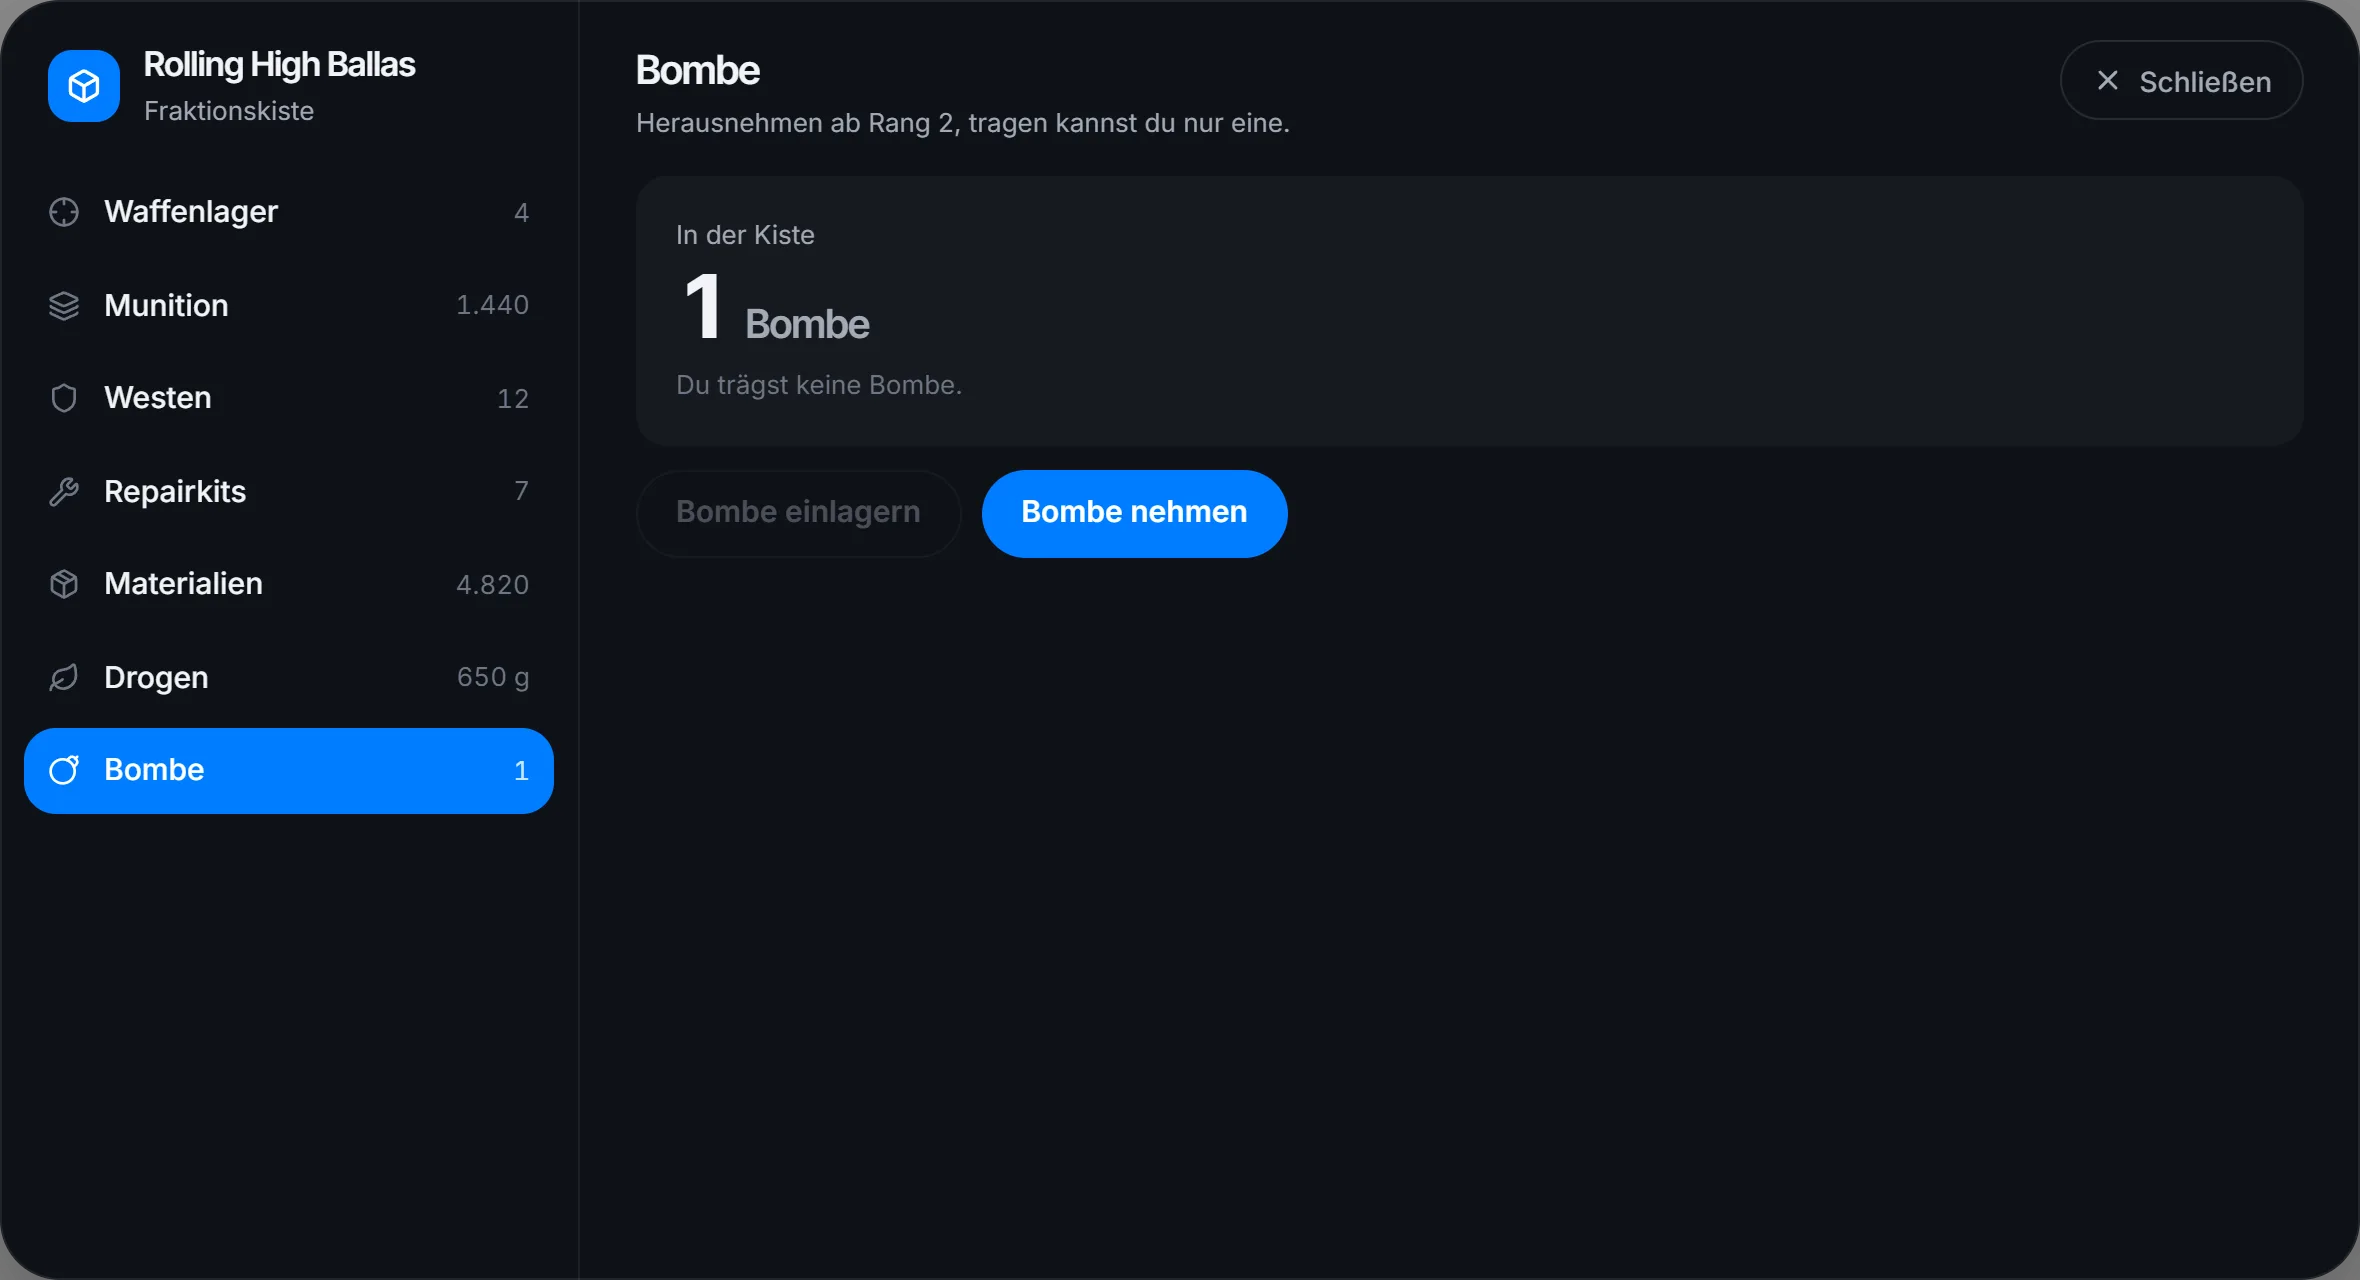Click the Materialien package icon
Screen dimensions: 2360x1280
tap(64, 584)
